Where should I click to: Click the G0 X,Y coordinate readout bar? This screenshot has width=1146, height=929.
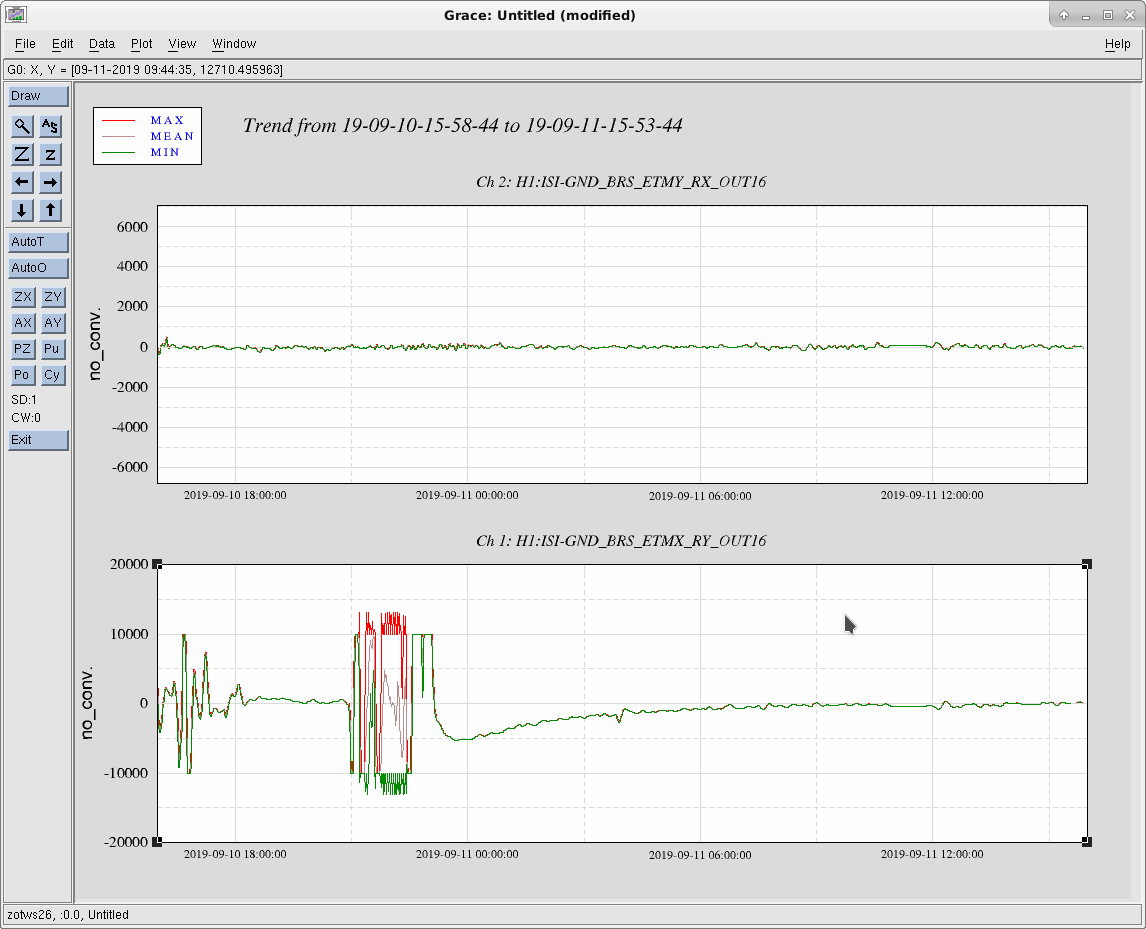coord(572,69)
